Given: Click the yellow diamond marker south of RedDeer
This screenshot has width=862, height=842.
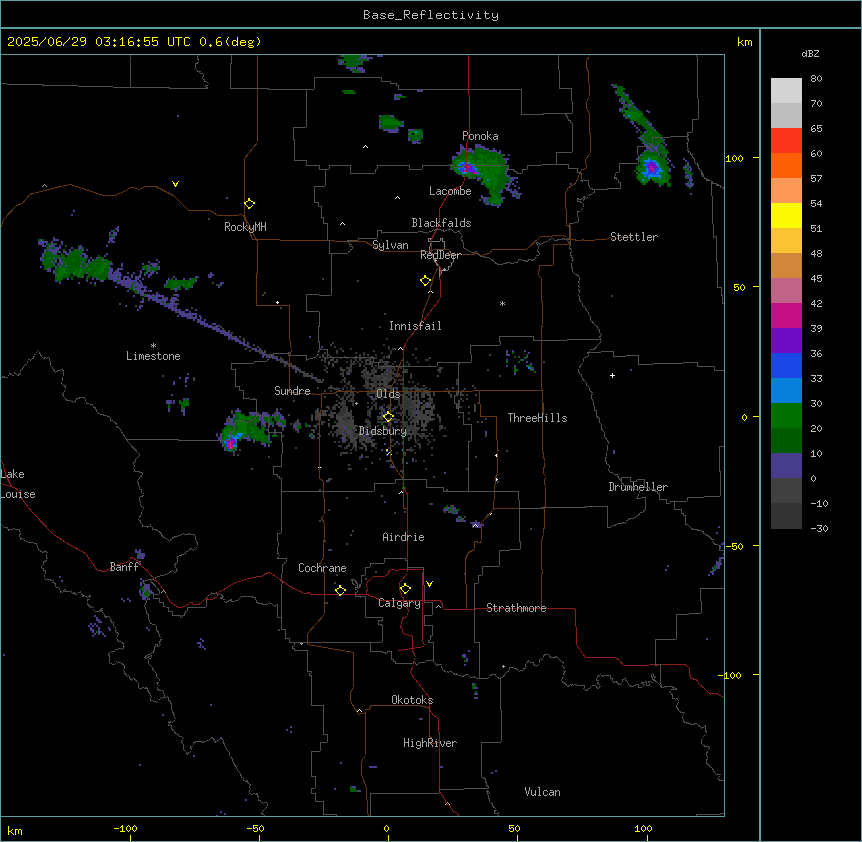Looking at the screenshot, I should (x=425, y=281).
